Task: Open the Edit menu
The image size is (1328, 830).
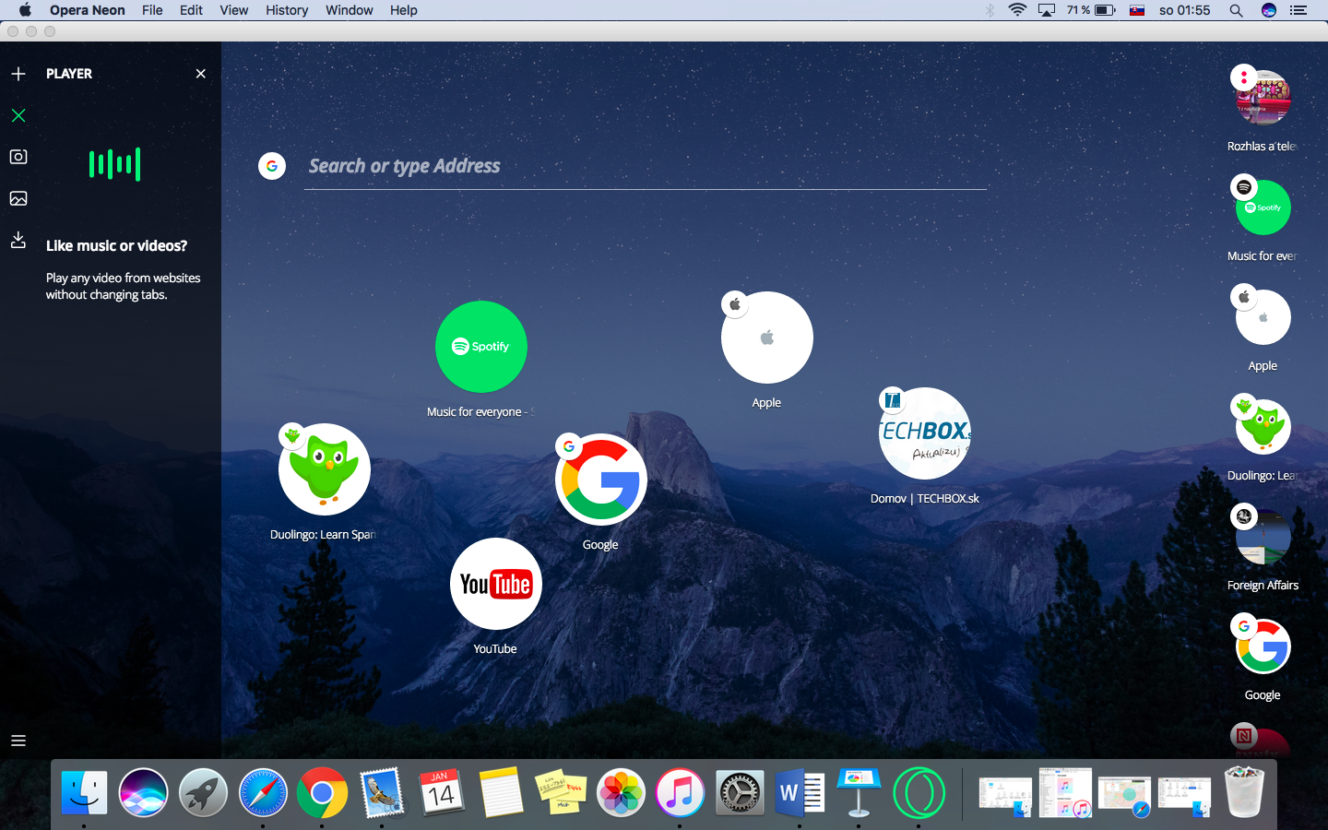Action: [x=191, y=10]
